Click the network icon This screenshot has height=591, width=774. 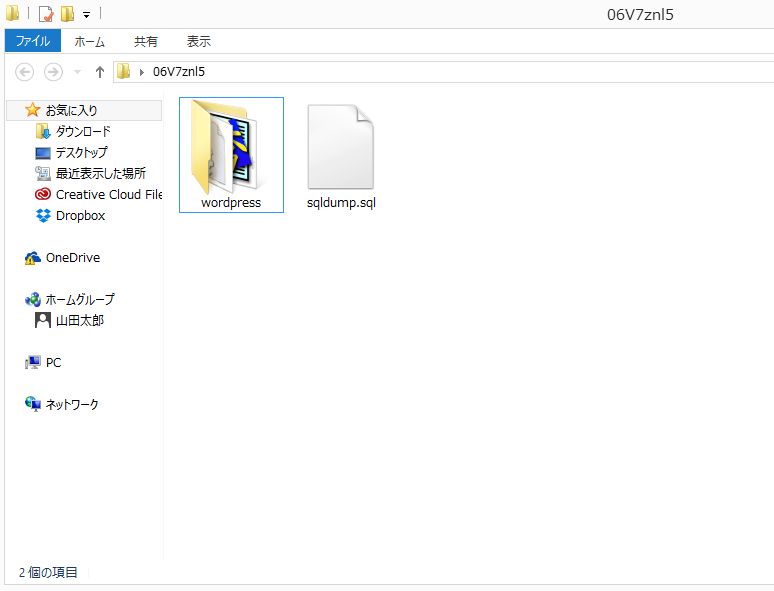(33, 404)
